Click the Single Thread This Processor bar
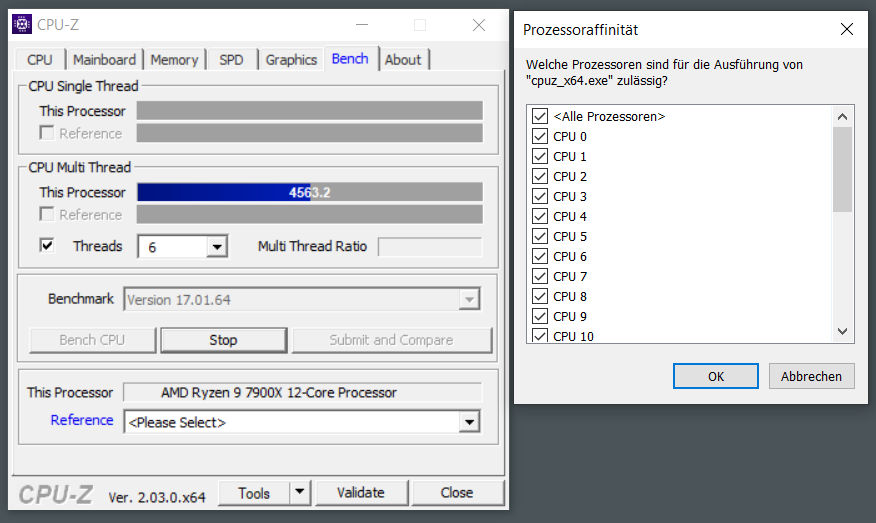Viewport: 876px width, 523px height. 310,111
